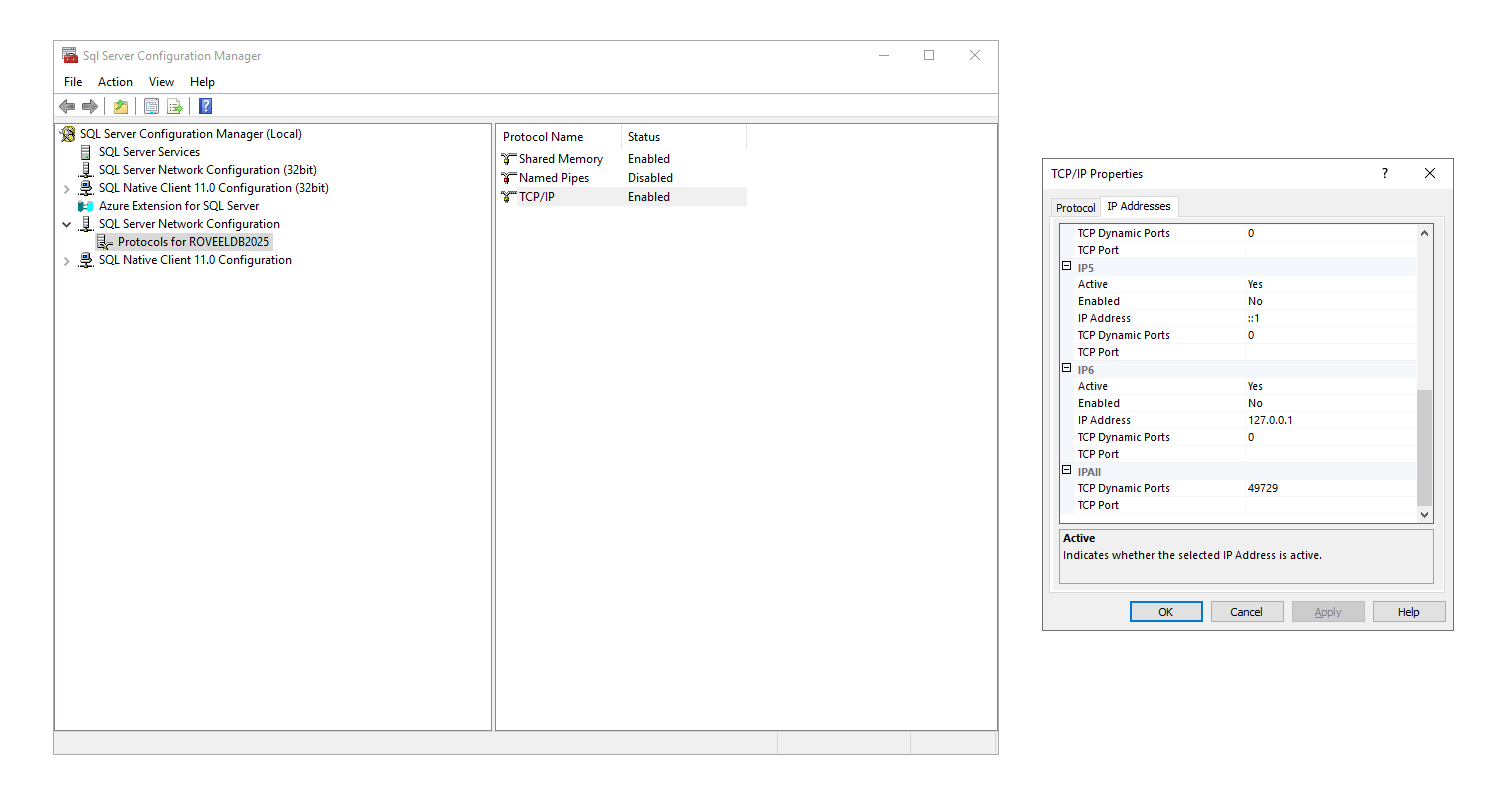Click the Up one level folder icon

pos(121,107)
